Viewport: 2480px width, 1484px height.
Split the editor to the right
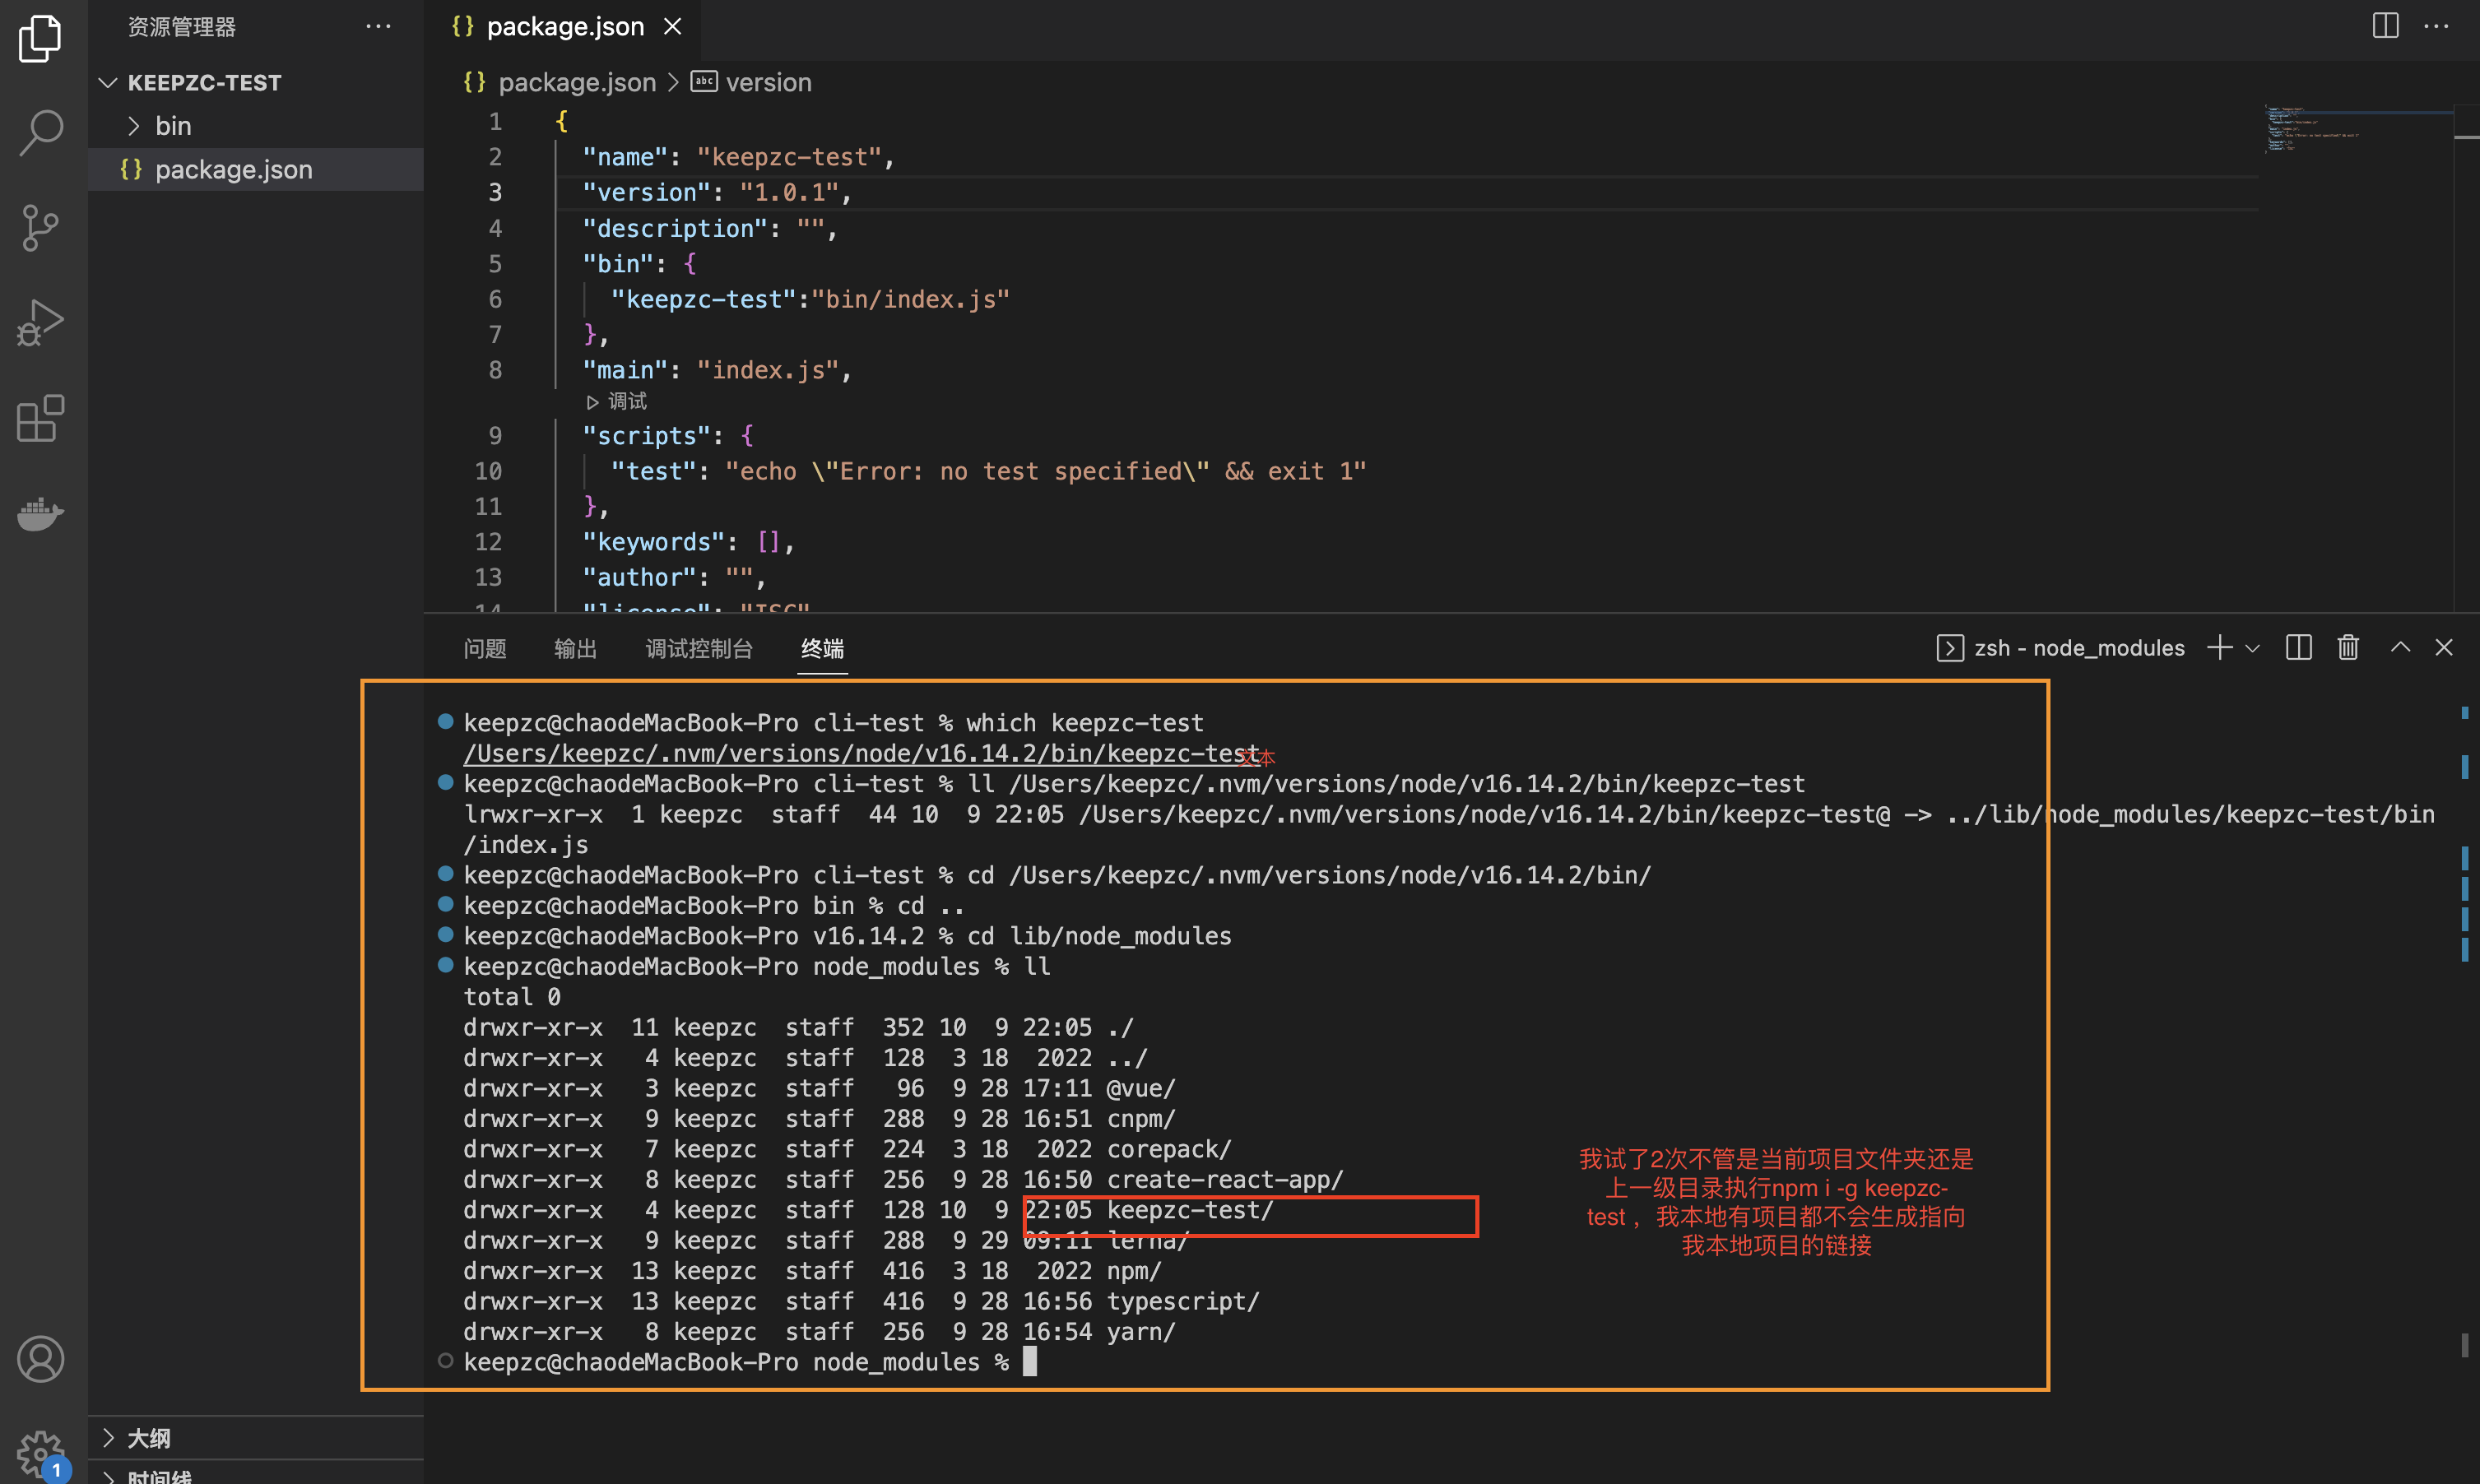pos(2385,26)
